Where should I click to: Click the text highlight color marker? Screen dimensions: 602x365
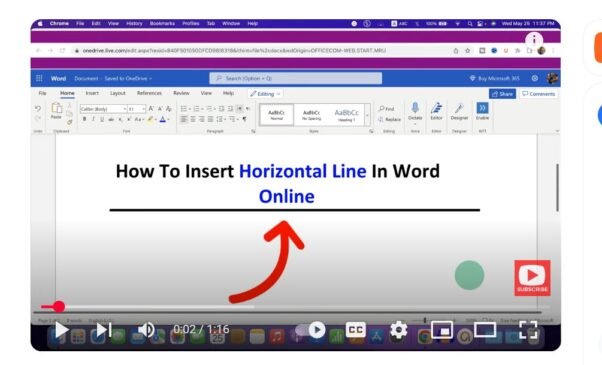151,119
